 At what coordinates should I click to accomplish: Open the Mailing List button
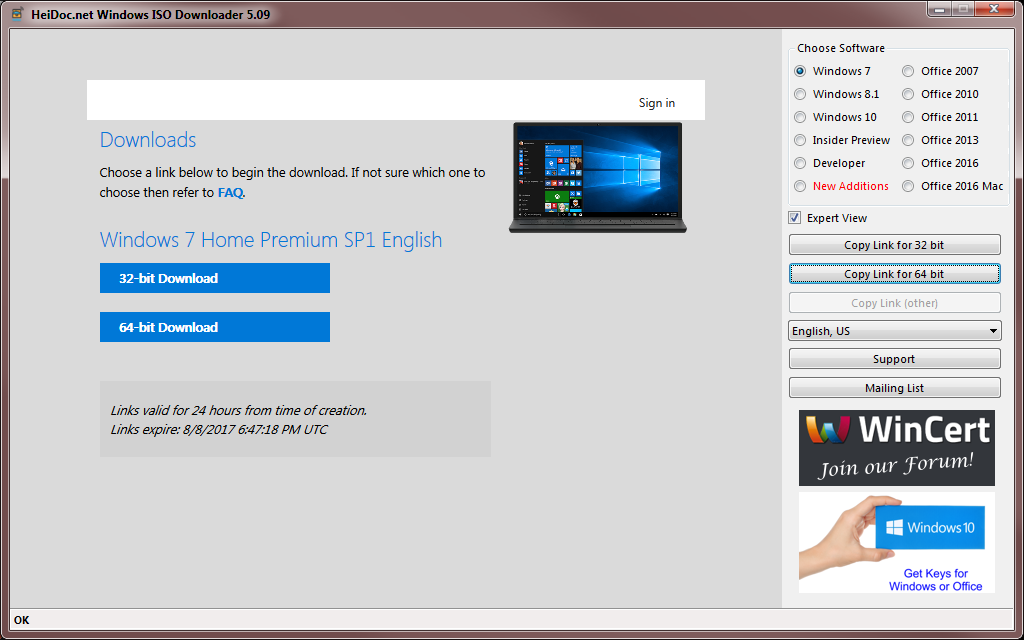pos(894,388)
